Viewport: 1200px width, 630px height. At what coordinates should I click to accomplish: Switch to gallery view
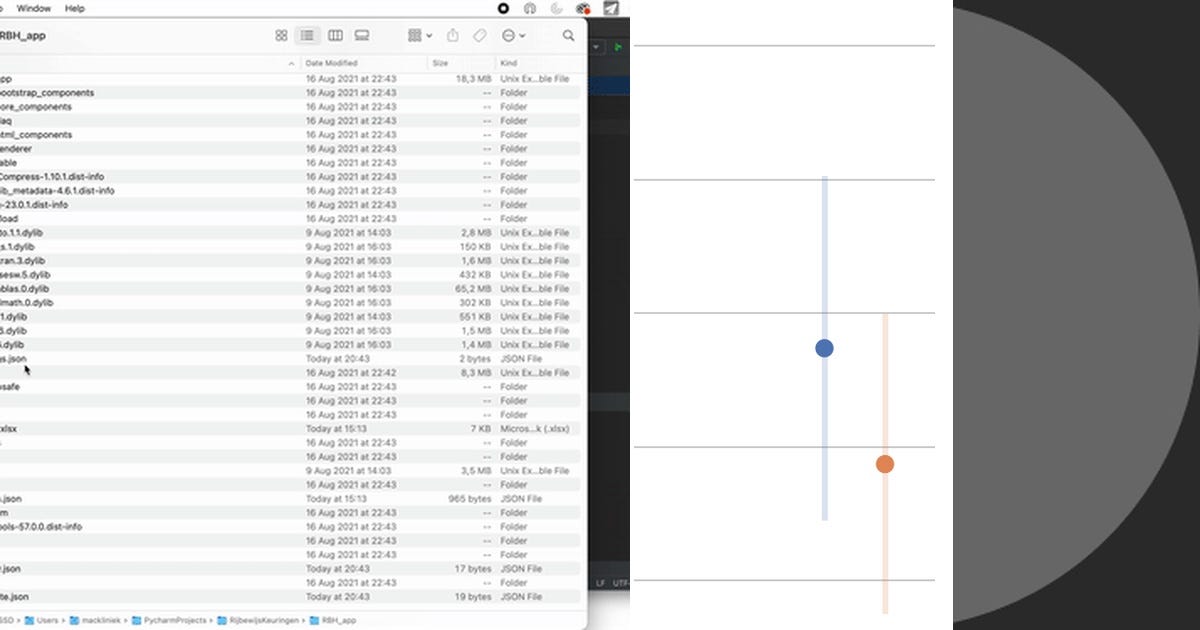coord(362,36)
